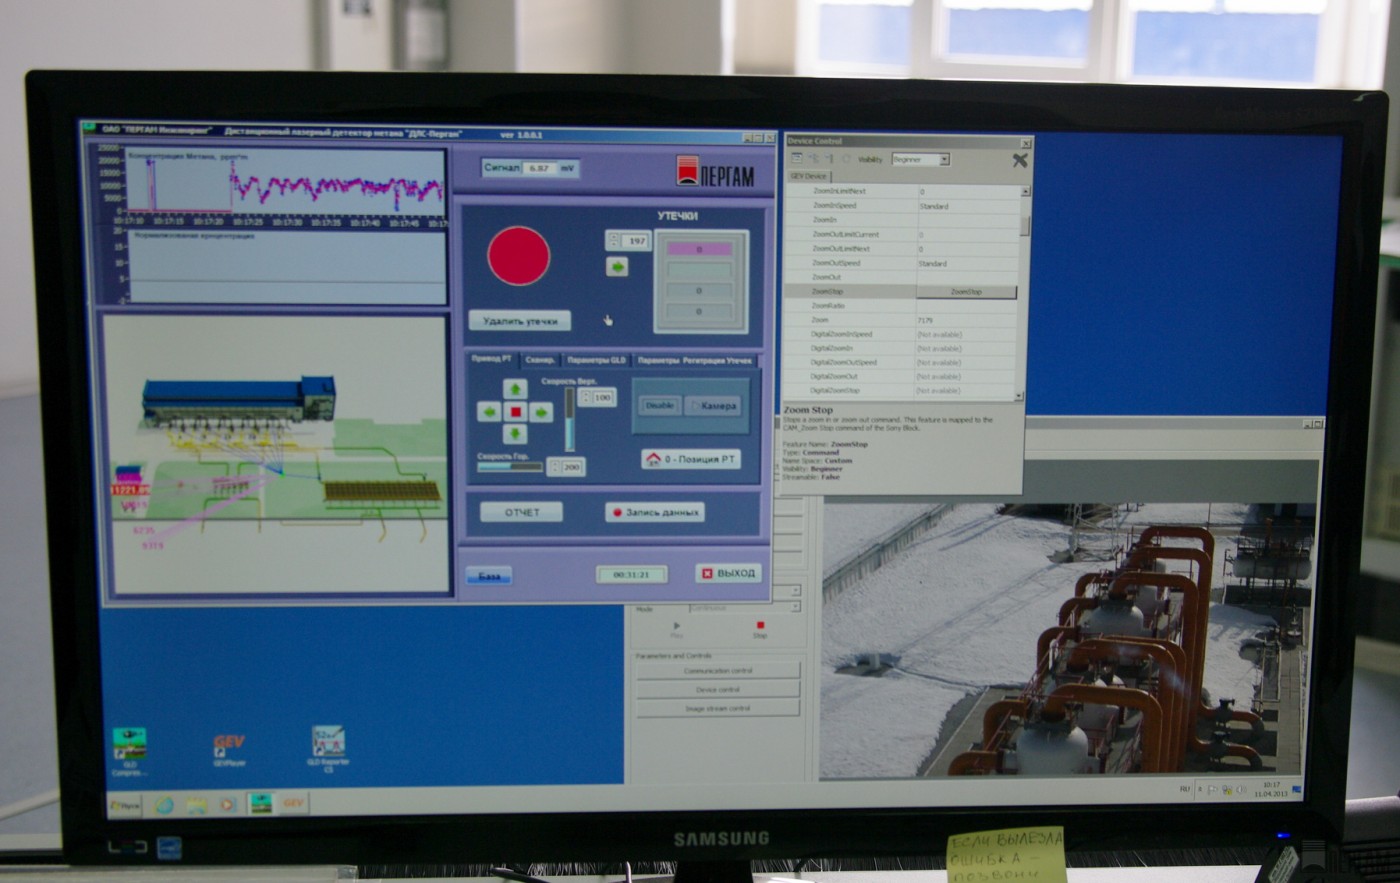1400x883 pixels.
Task: Click the Камера button
Action: coord(714,405)
